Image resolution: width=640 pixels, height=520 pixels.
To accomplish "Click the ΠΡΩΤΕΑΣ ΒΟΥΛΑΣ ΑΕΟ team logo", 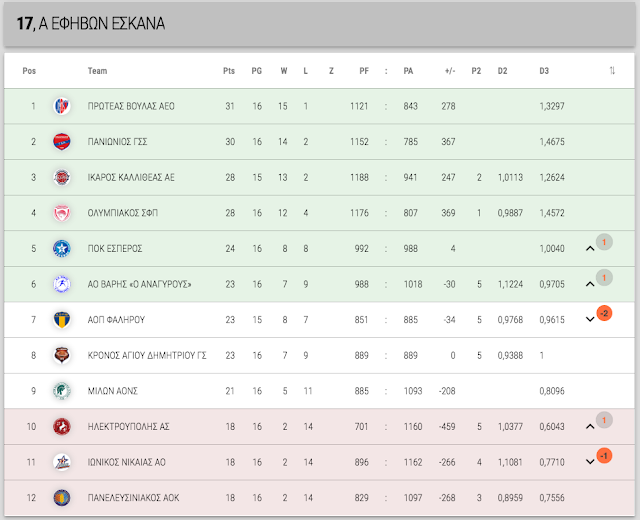I will (62, 106).
